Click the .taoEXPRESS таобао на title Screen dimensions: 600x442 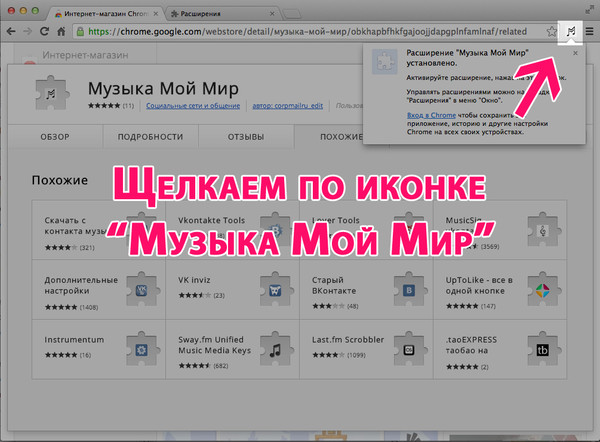[471, 345]
